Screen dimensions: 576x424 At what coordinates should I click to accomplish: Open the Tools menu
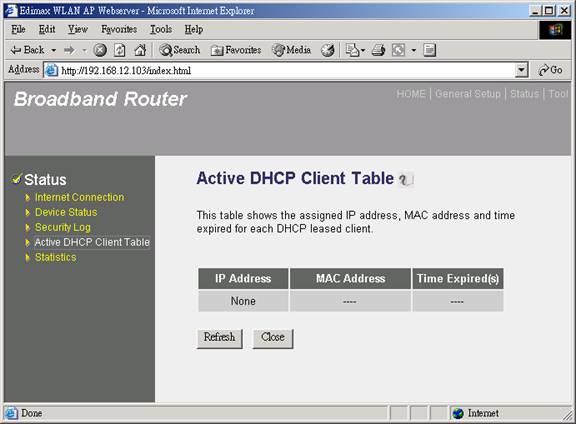161,29
